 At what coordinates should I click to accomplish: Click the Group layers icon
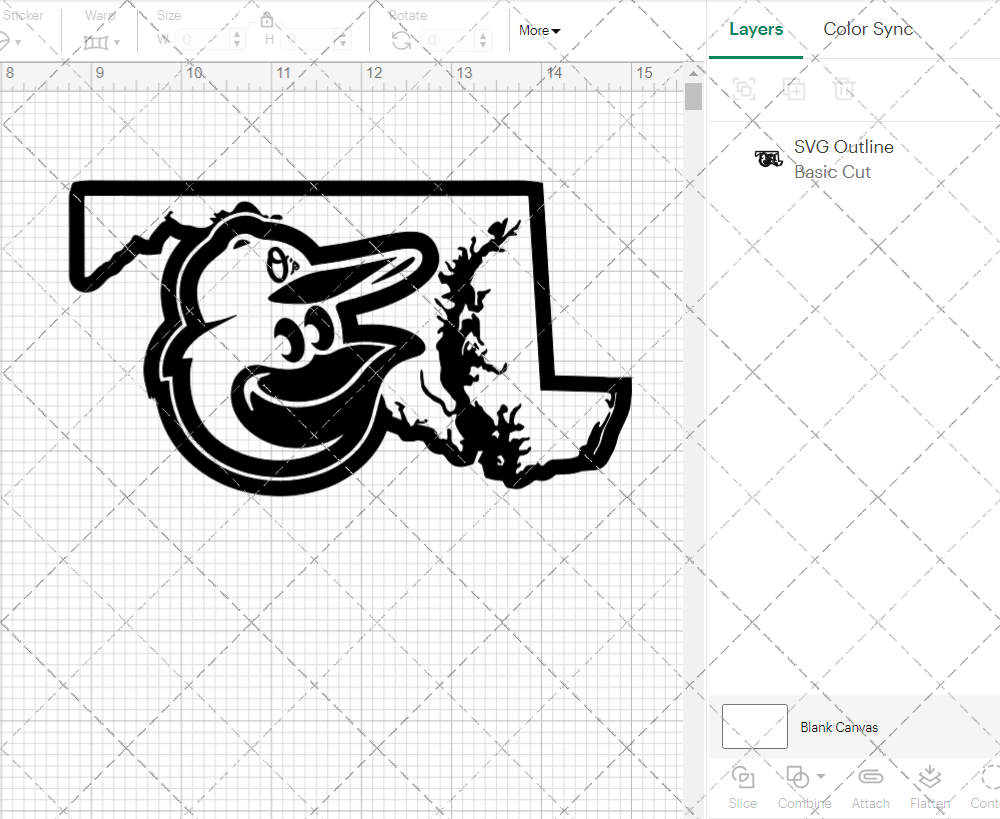pyautogui.click(x=743, y=89)
